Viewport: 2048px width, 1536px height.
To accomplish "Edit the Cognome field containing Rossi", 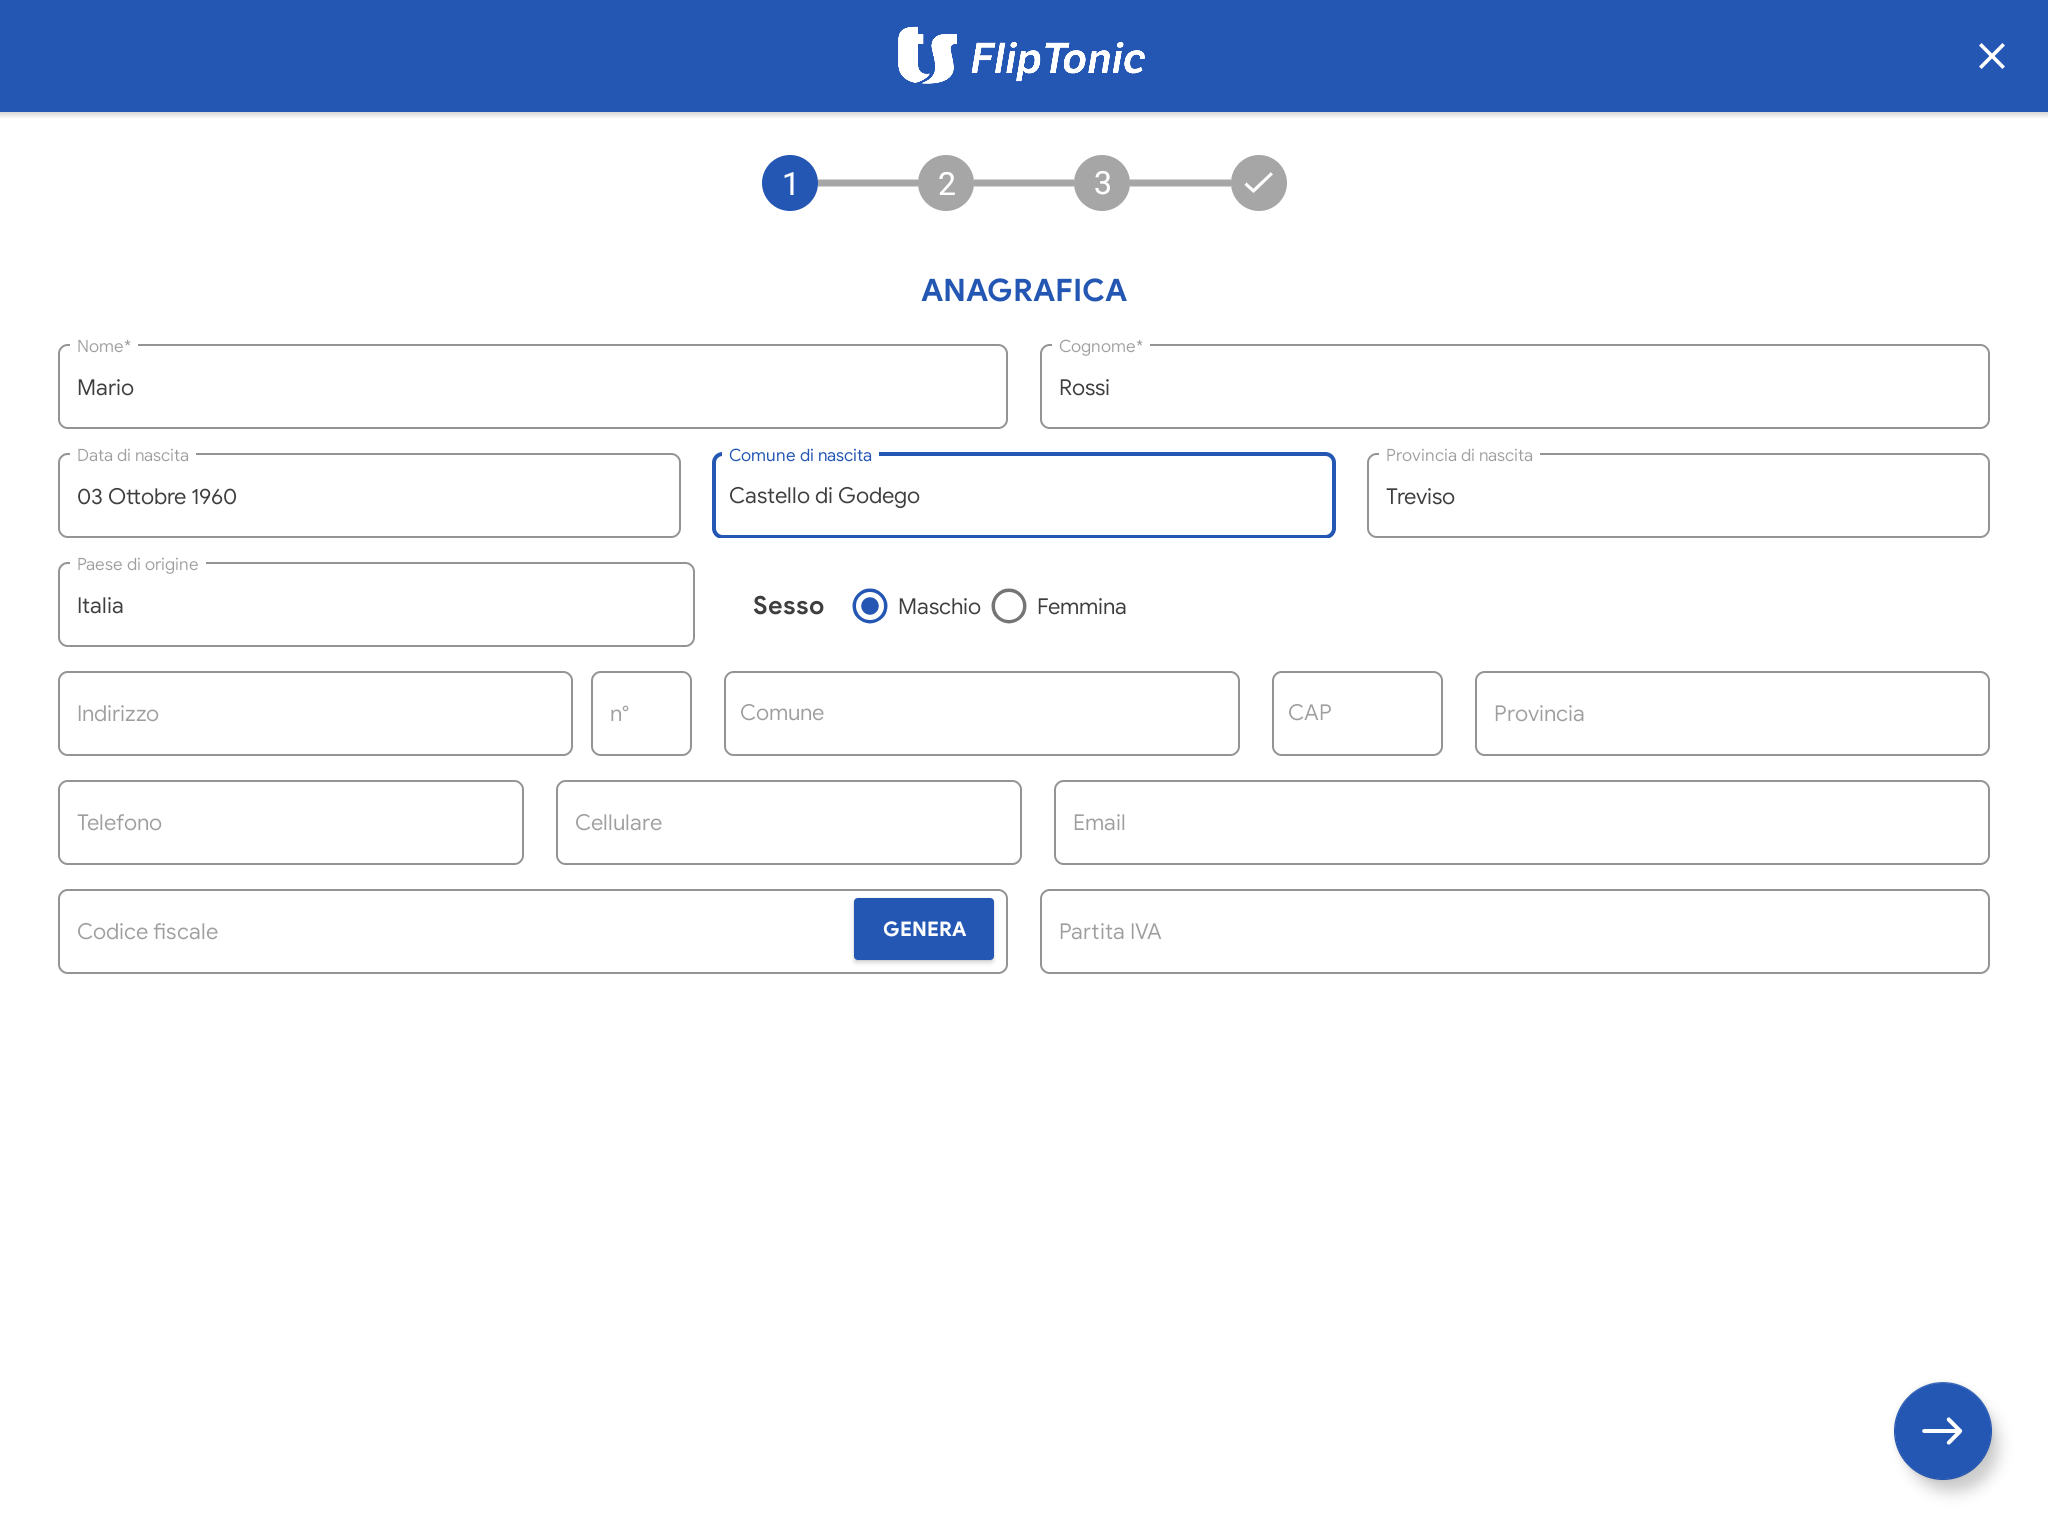I will pos(1514,387).
